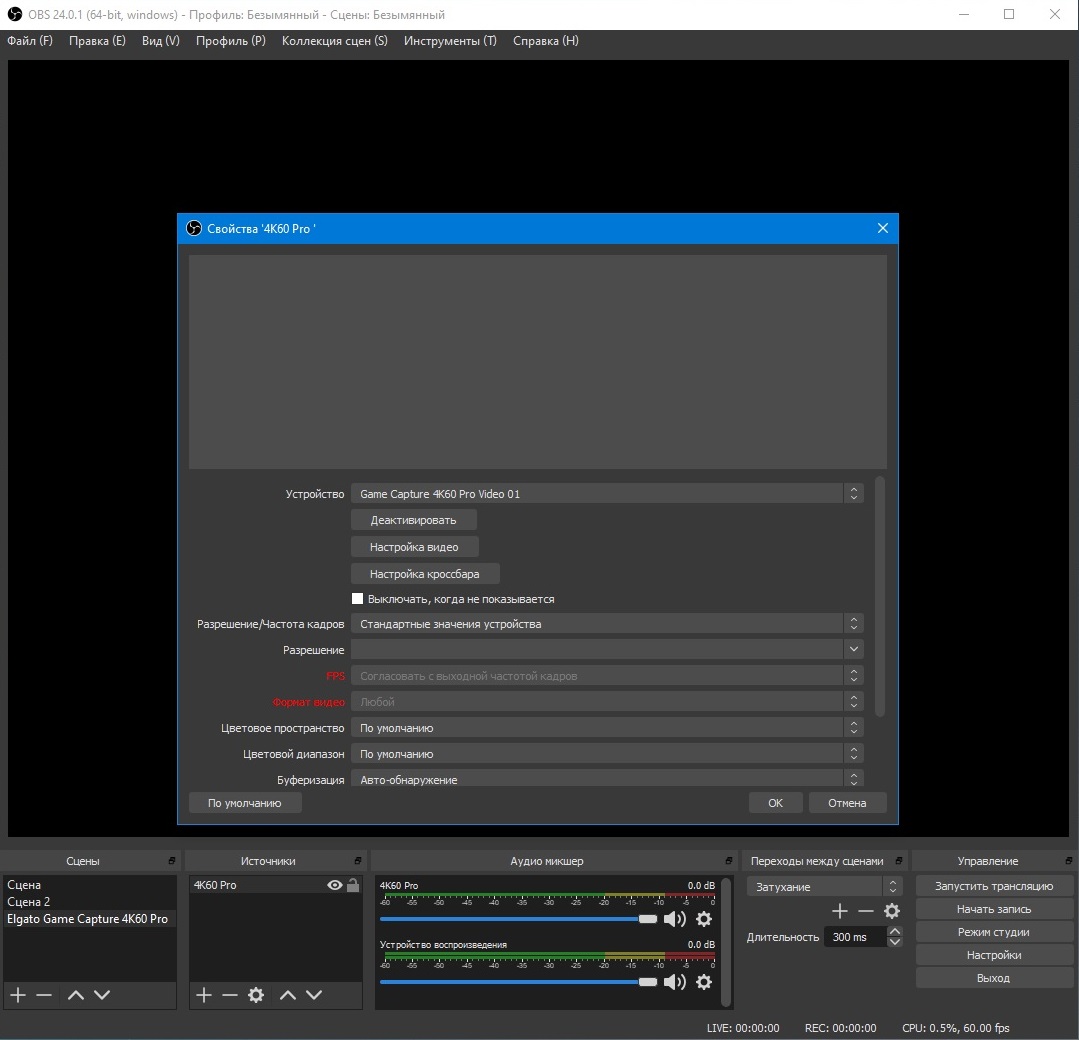Image resolution: width=1079 pixels, height=1040 pixels.
Task: Open transition properties gear icon
Action: 892,911
